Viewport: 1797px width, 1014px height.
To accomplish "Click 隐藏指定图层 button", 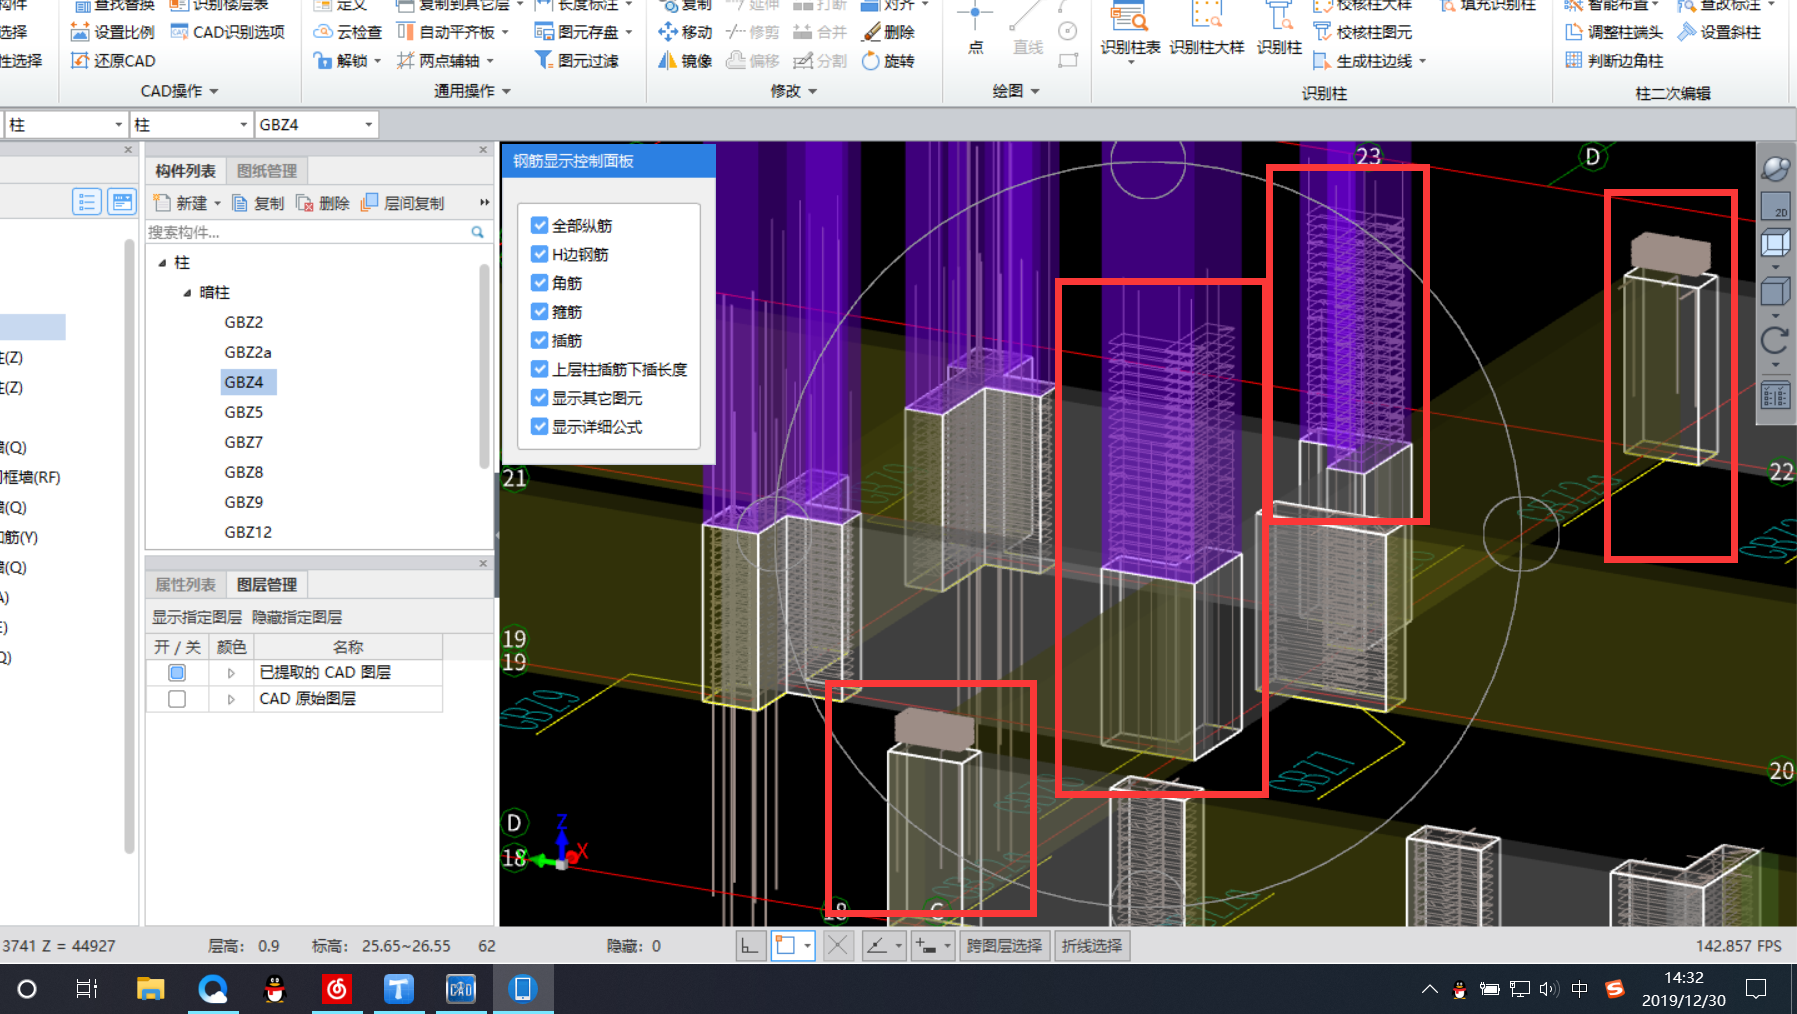I will [x=297, y=617].
